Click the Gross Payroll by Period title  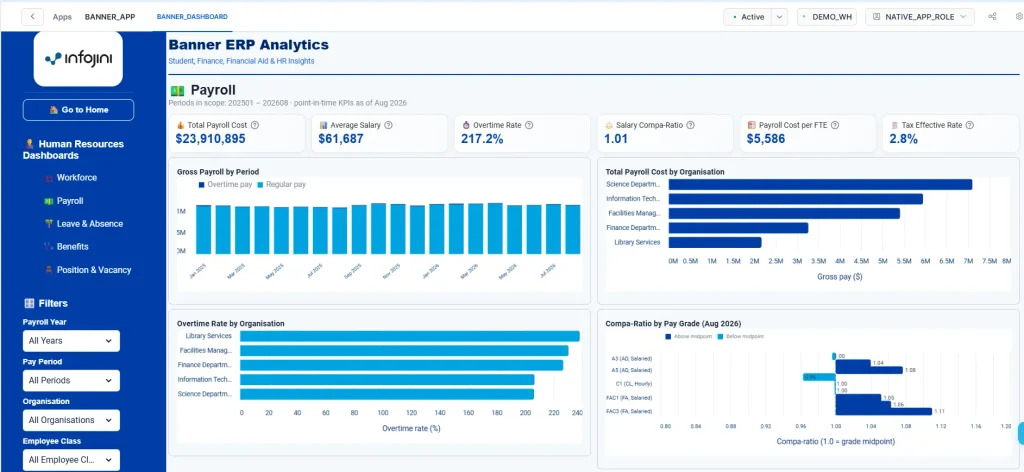[218, 172]
